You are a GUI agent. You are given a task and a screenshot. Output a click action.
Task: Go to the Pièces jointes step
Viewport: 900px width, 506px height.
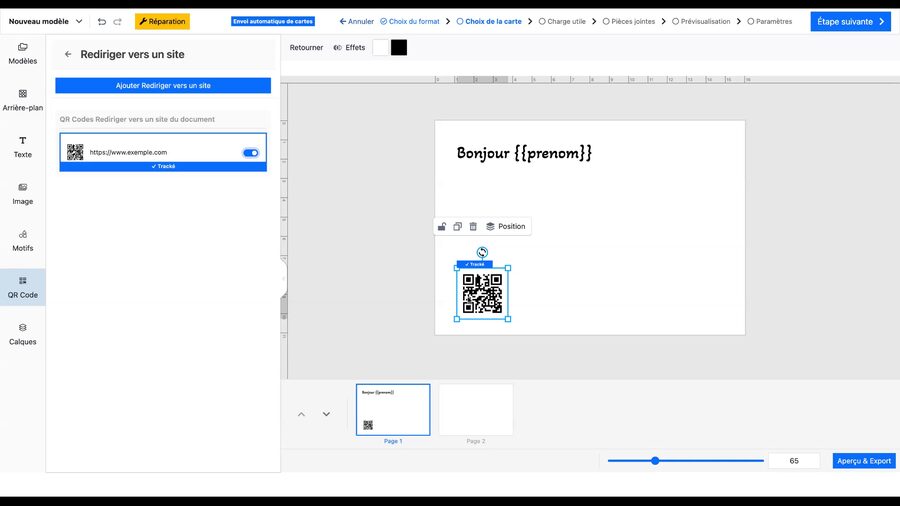(629, 22)
